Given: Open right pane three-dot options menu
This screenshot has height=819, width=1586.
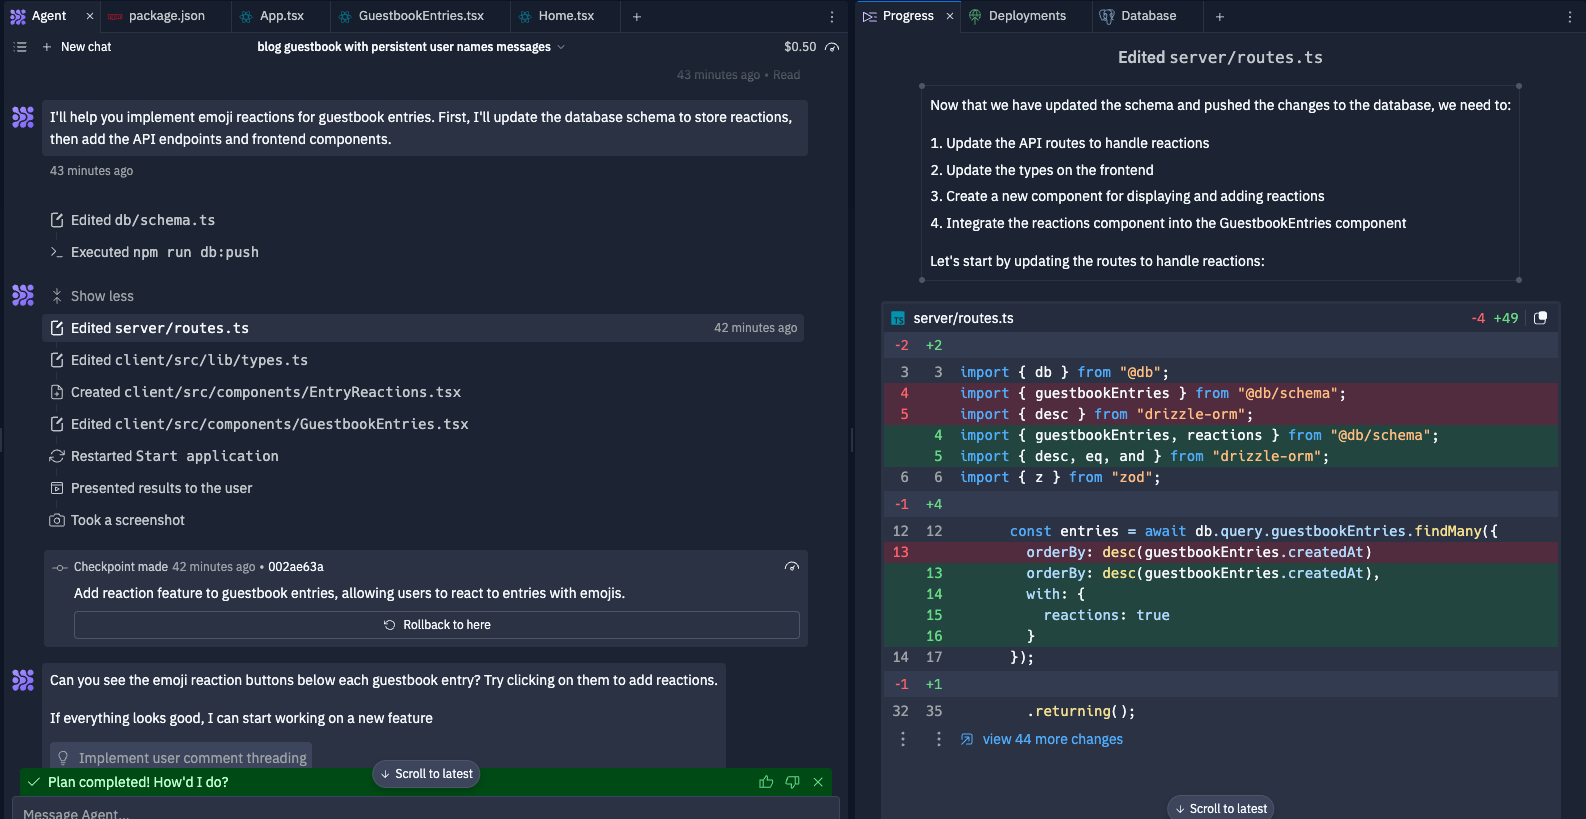Looking at the screenshot, I should [1569, 17].
